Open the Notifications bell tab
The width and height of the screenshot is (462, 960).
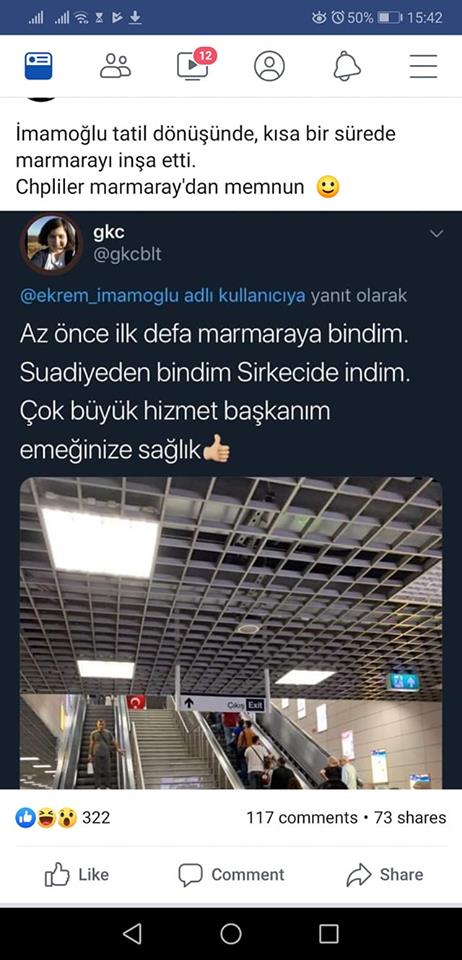[x=347, y=66]
